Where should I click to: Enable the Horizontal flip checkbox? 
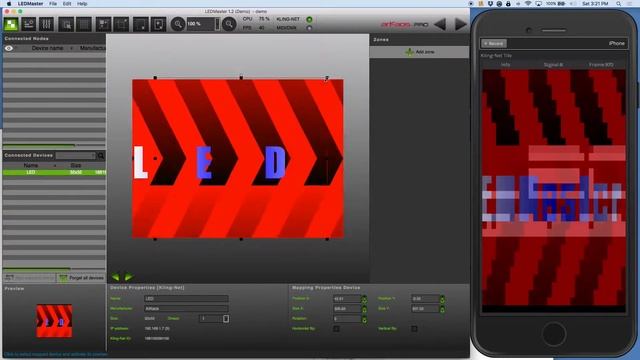(x=336, y=329)
